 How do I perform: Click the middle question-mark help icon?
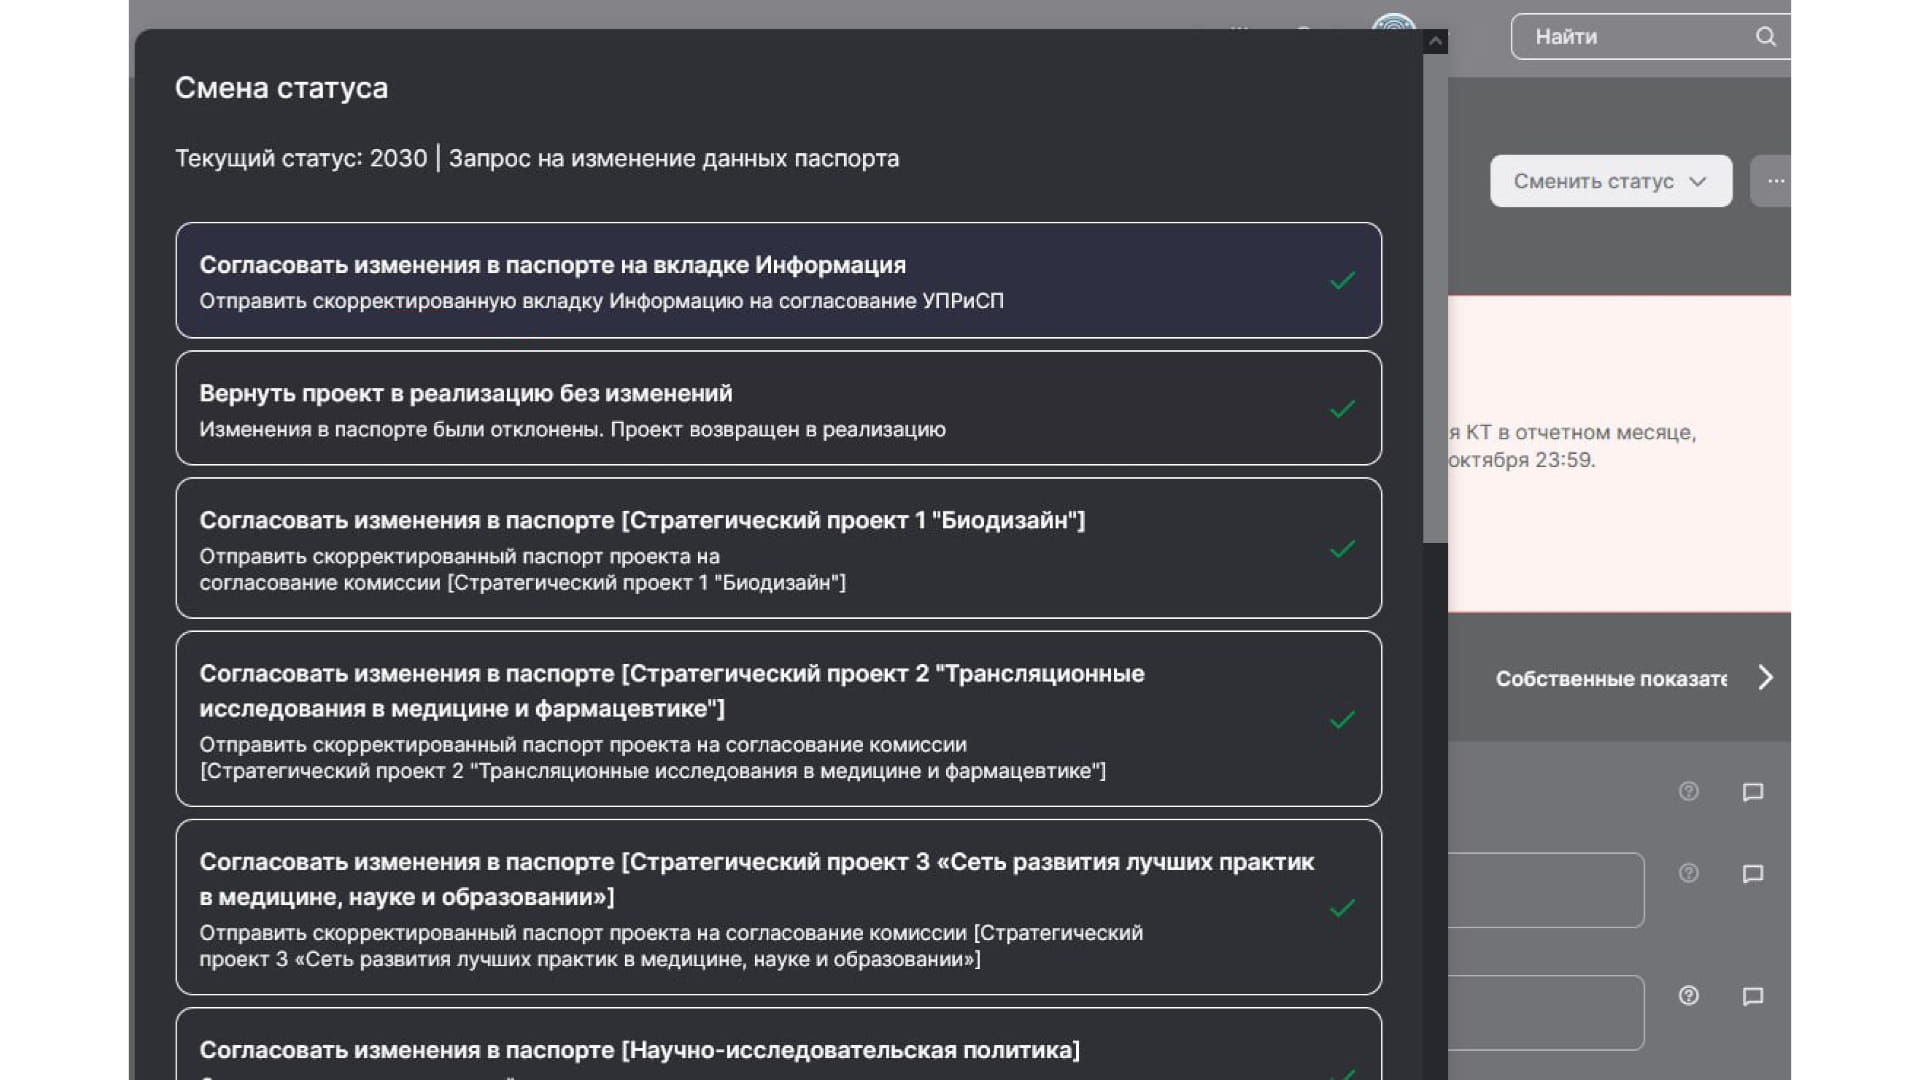(1689, 873)
